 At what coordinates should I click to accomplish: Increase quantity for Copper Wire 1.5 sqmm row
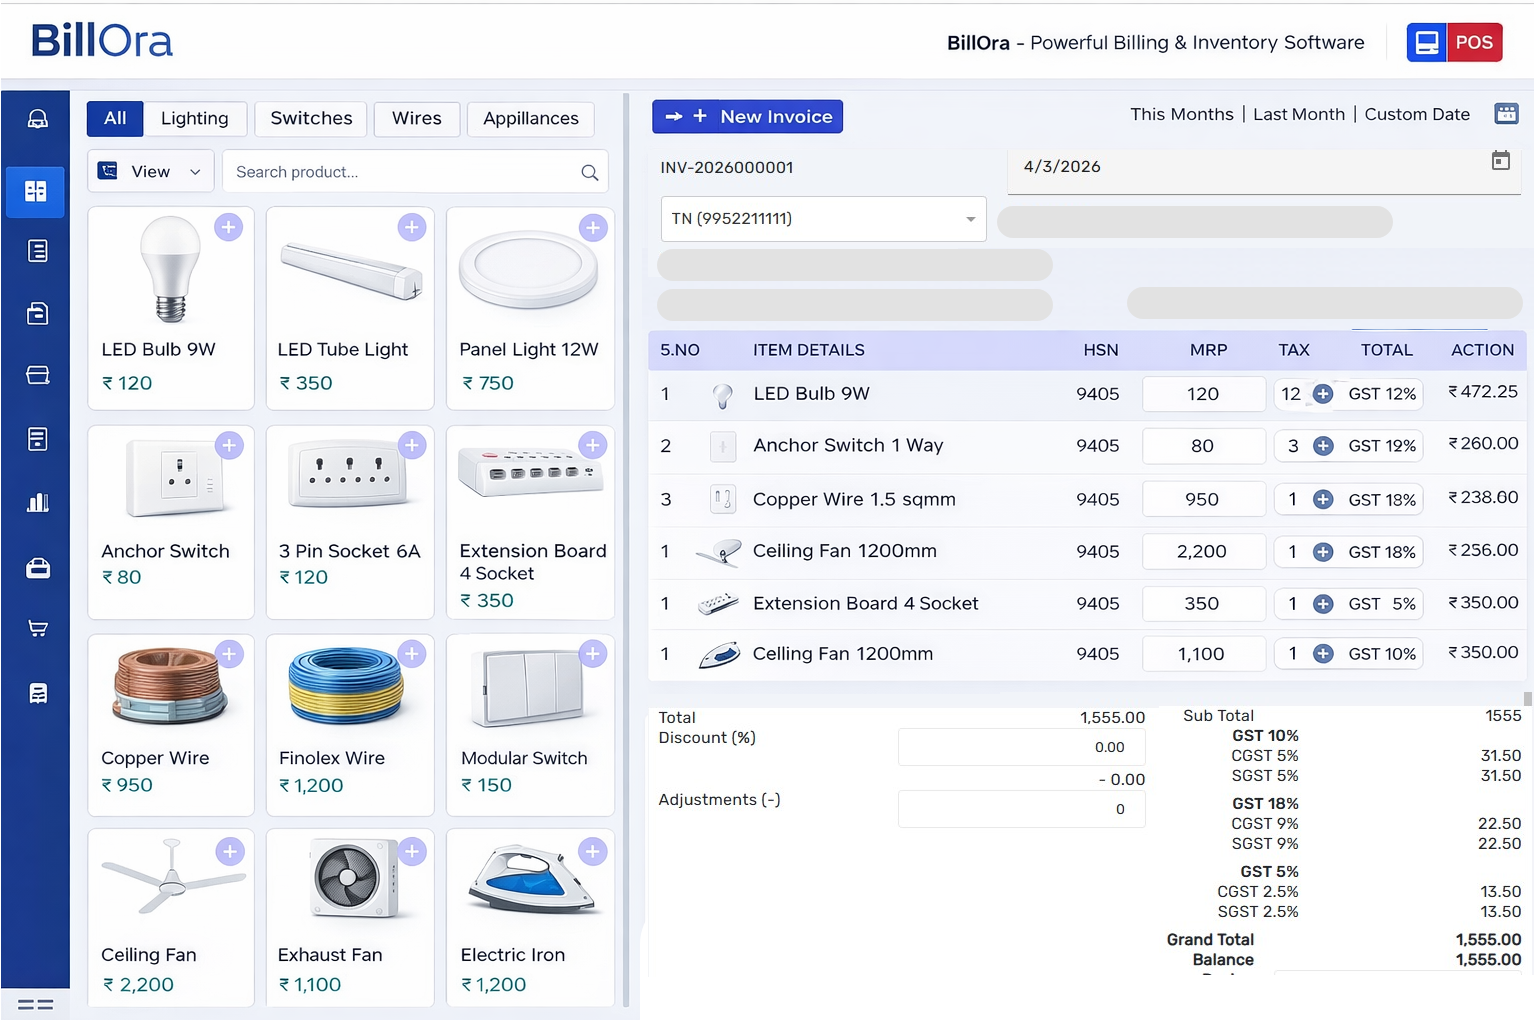(1323, 499)
